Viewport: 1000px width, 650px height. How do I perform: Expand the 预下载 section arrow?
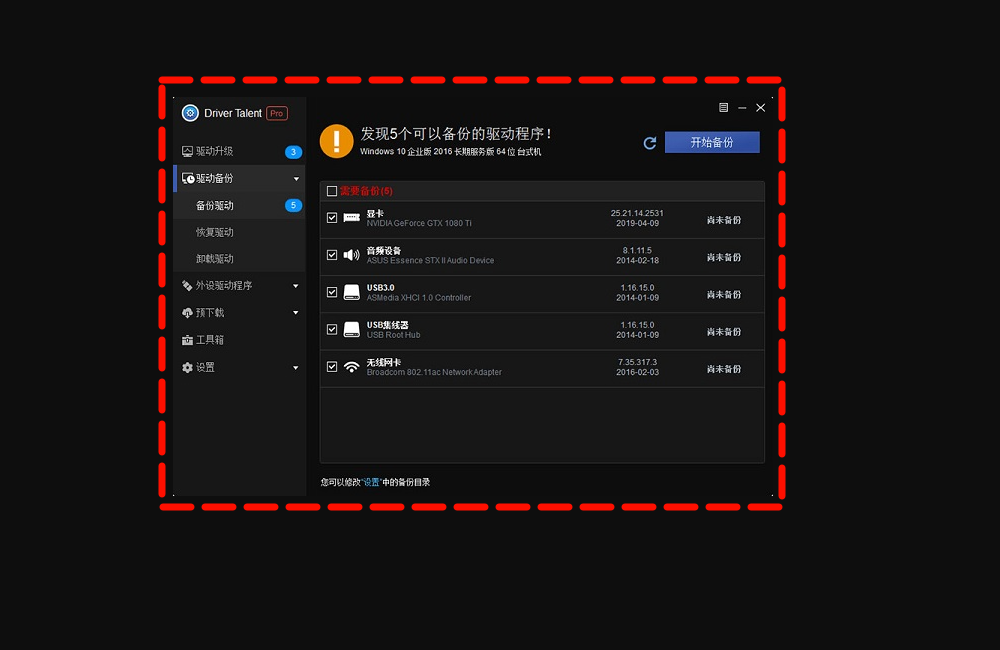coord(296,313)
